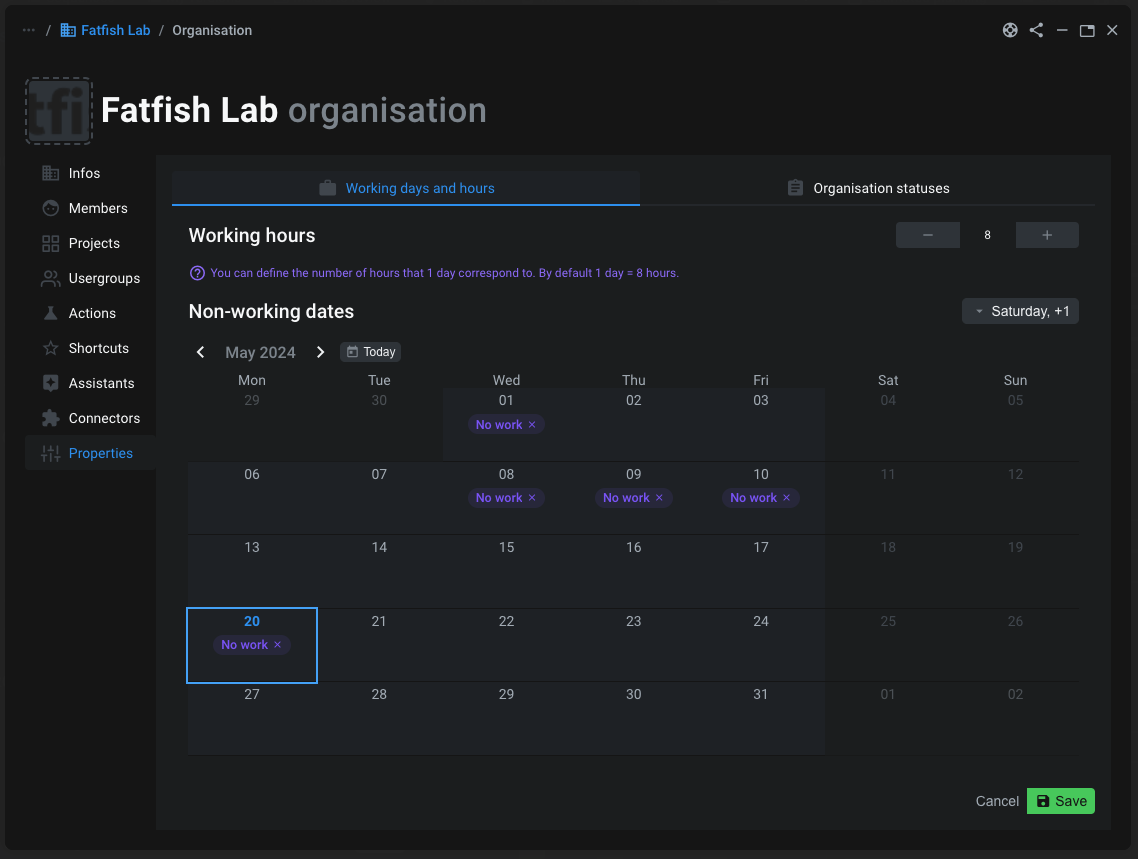This screenshot has width=1138, height=859.
Task: Click the Projects grid icon
Action: pos(50,243)
